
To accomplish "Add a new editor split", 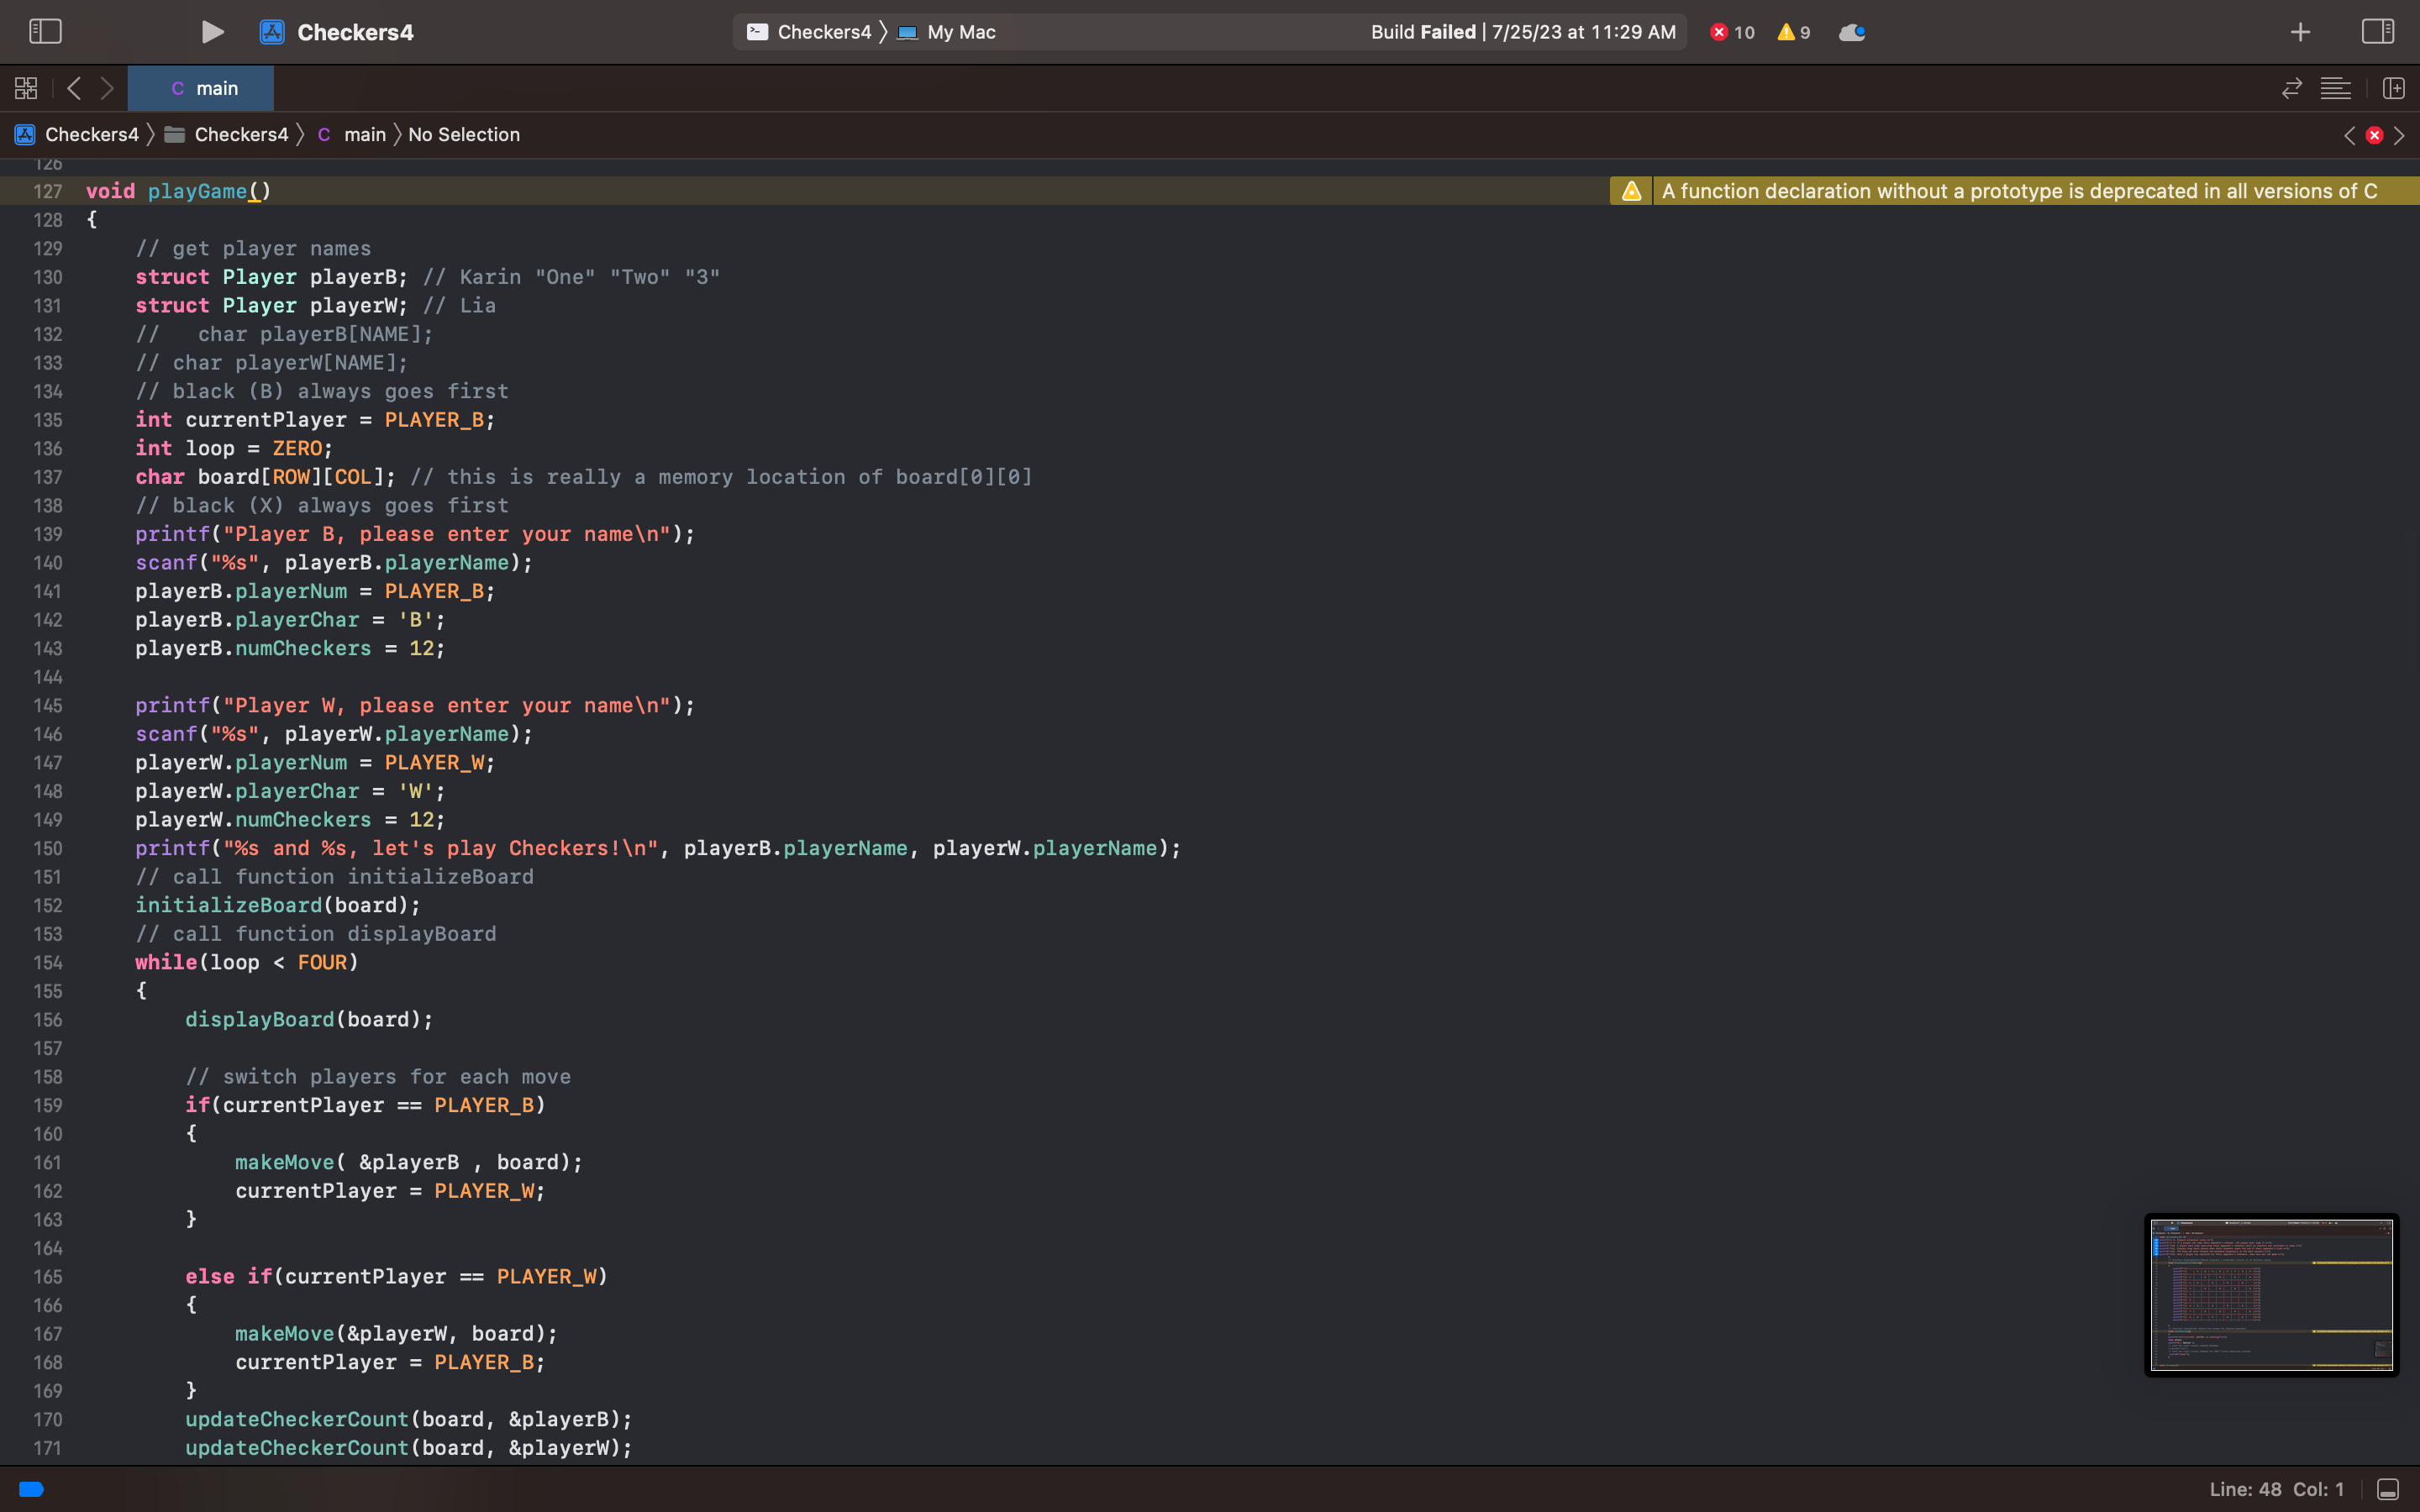I will coord(2393,88).
